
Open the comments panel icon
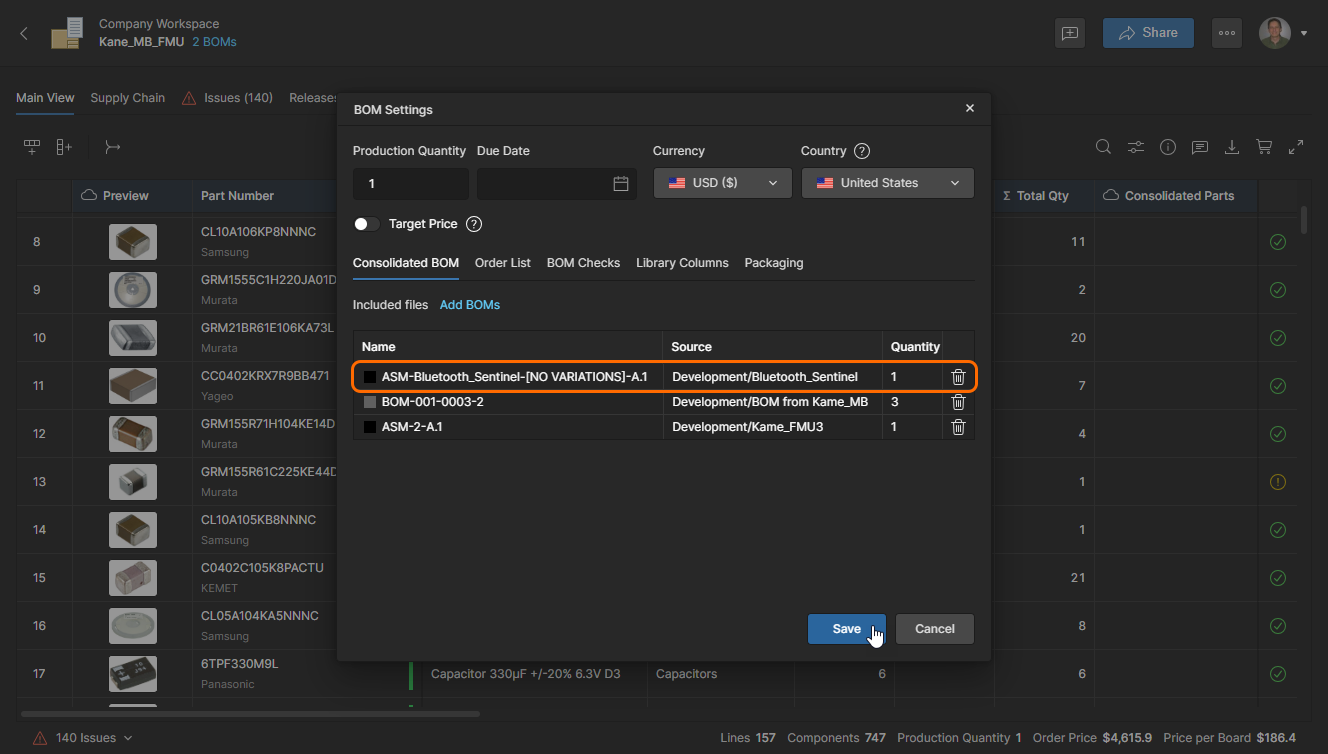pos(1200,147)
